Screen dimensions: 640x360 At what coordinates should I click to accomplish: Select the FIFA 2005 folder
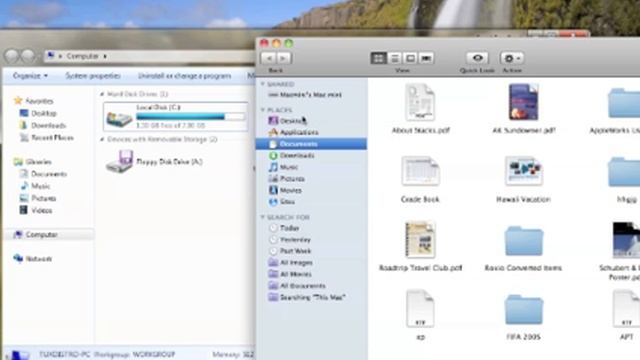[x=524, y=317]
